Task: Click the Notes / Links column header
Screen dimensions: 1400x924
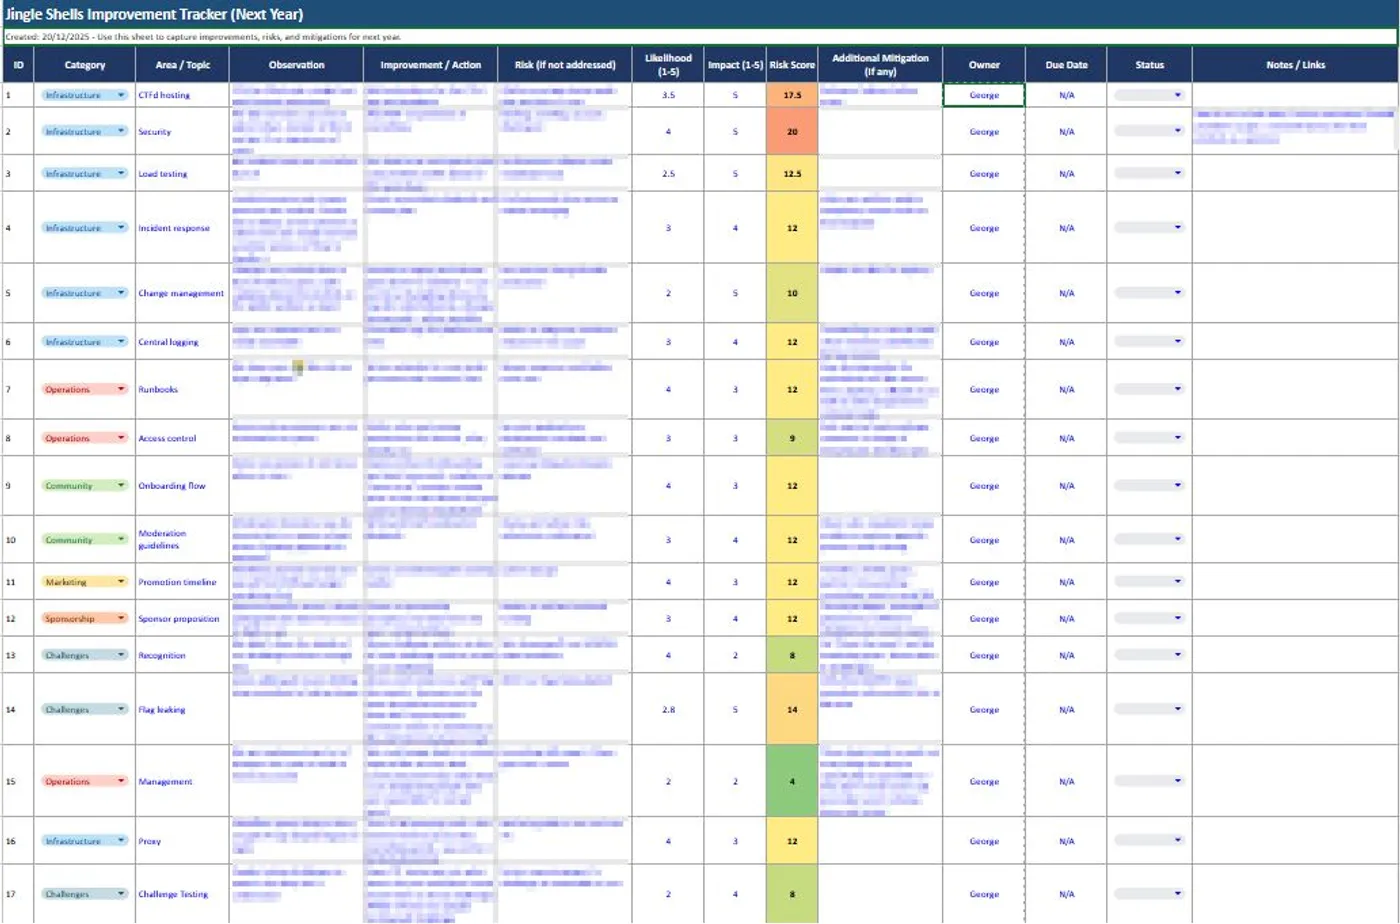Action: point(1295,65)
